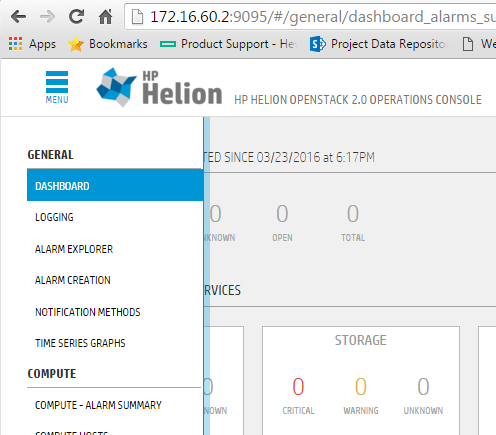The width and height of the screenshot is (496, 435).
Task: Click the address bar URL field
Action: click(x=310, y=16)
